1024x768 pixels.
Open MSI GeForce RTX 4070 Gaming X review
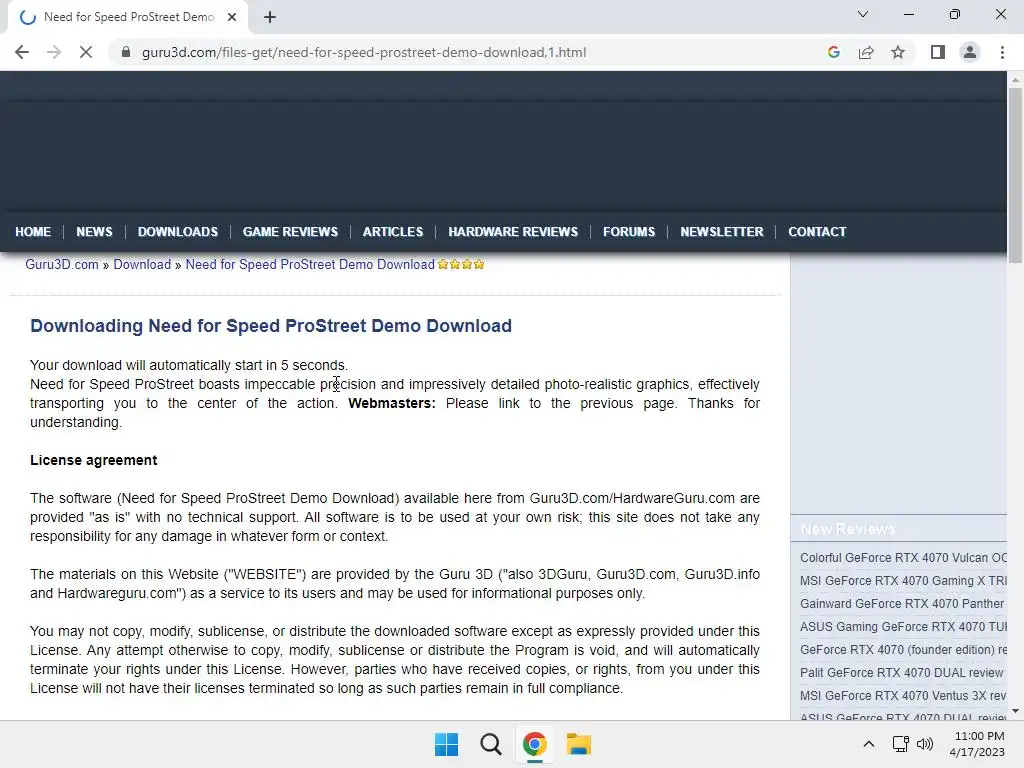(x=903, y=581)
